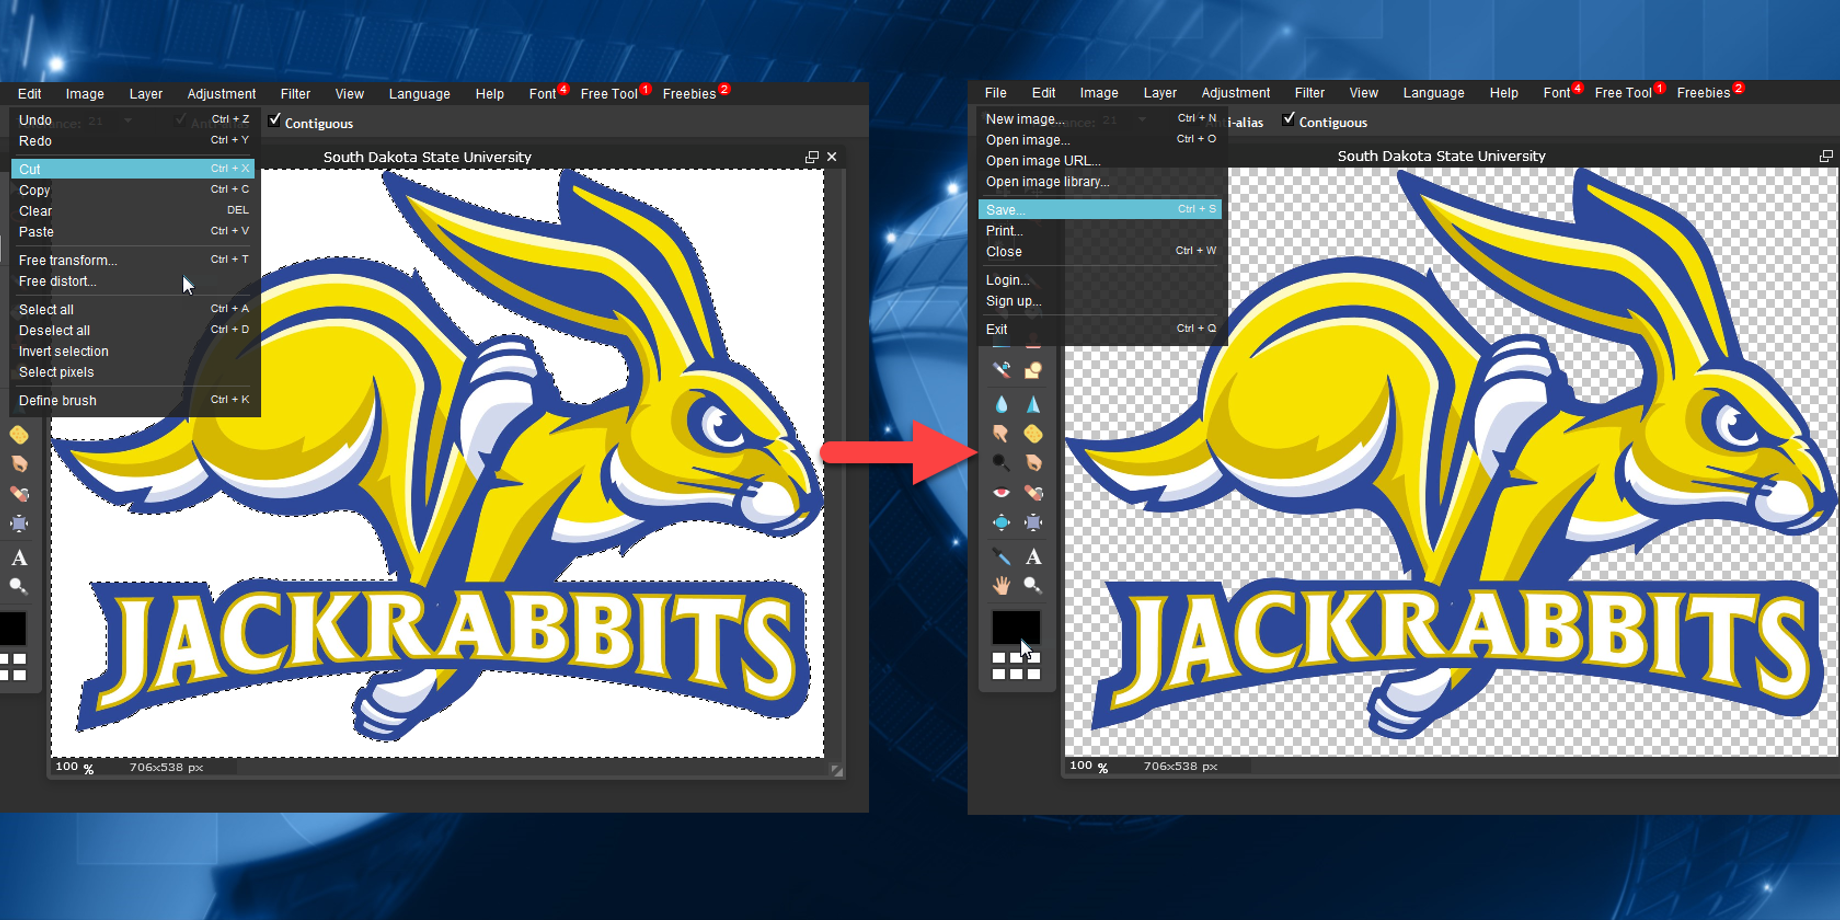Open the Adjustment menu in the left window
This screenshot has height=920, width=1840.
click(x=221, y=94)
